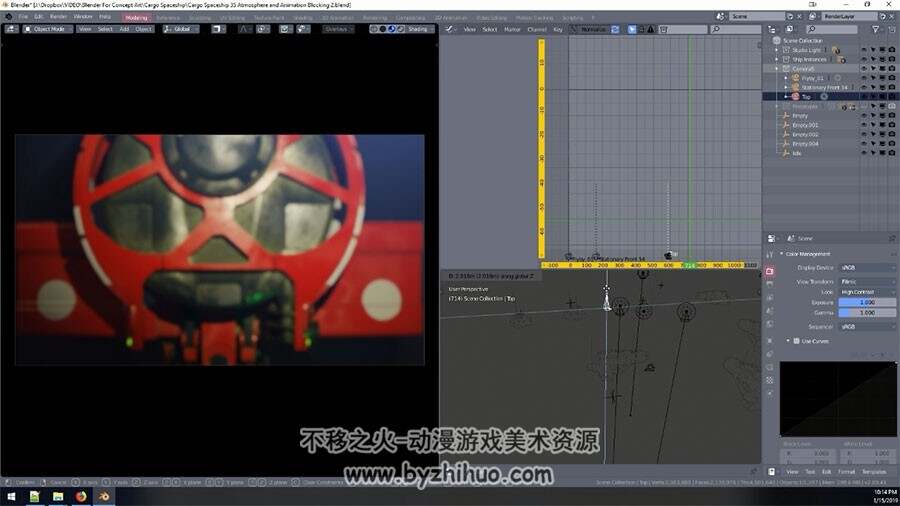Expand the Studio Light collection

click(x=777, y=50)
